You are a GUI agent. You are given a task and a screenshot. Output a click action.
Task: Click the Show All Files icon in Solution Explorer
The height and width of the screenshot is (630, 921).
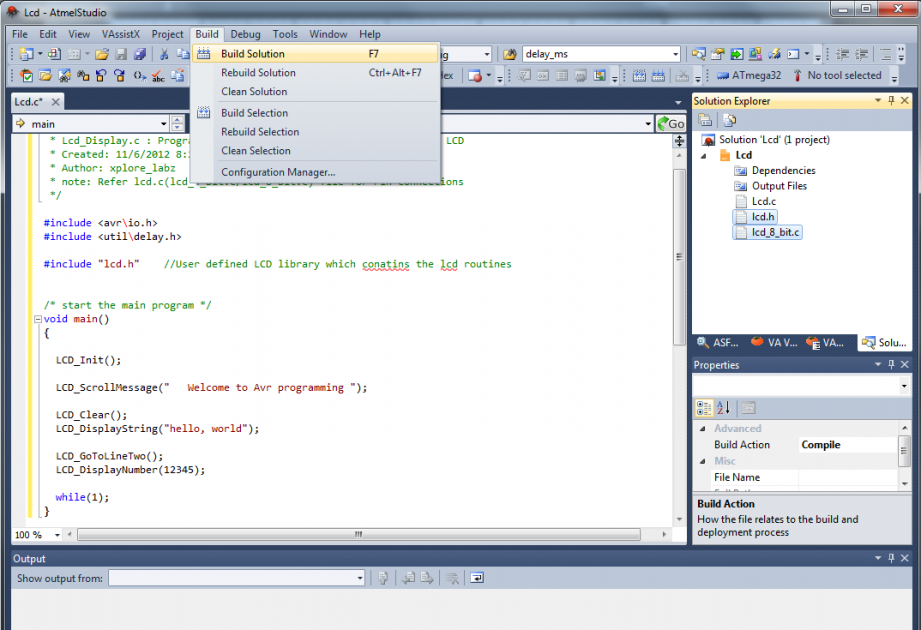pyautogui.click(x=729, y=120)
